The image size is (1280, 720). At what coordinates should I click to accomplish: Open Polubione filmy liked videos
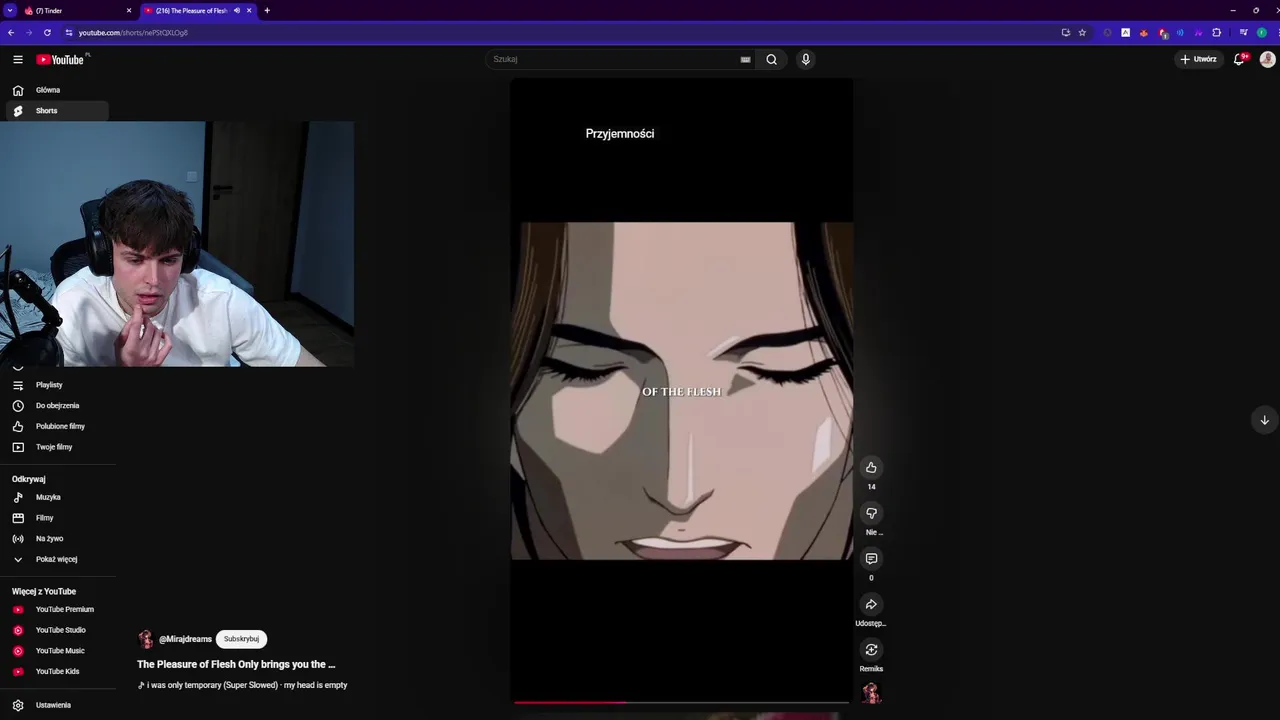[58, 427]
